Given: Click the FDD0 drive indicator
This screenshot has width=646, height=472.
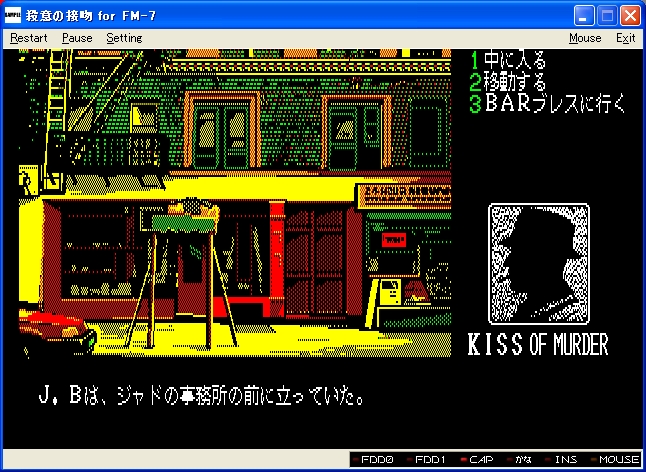Looking at the screenshot, I should click(x=377, y=460).
